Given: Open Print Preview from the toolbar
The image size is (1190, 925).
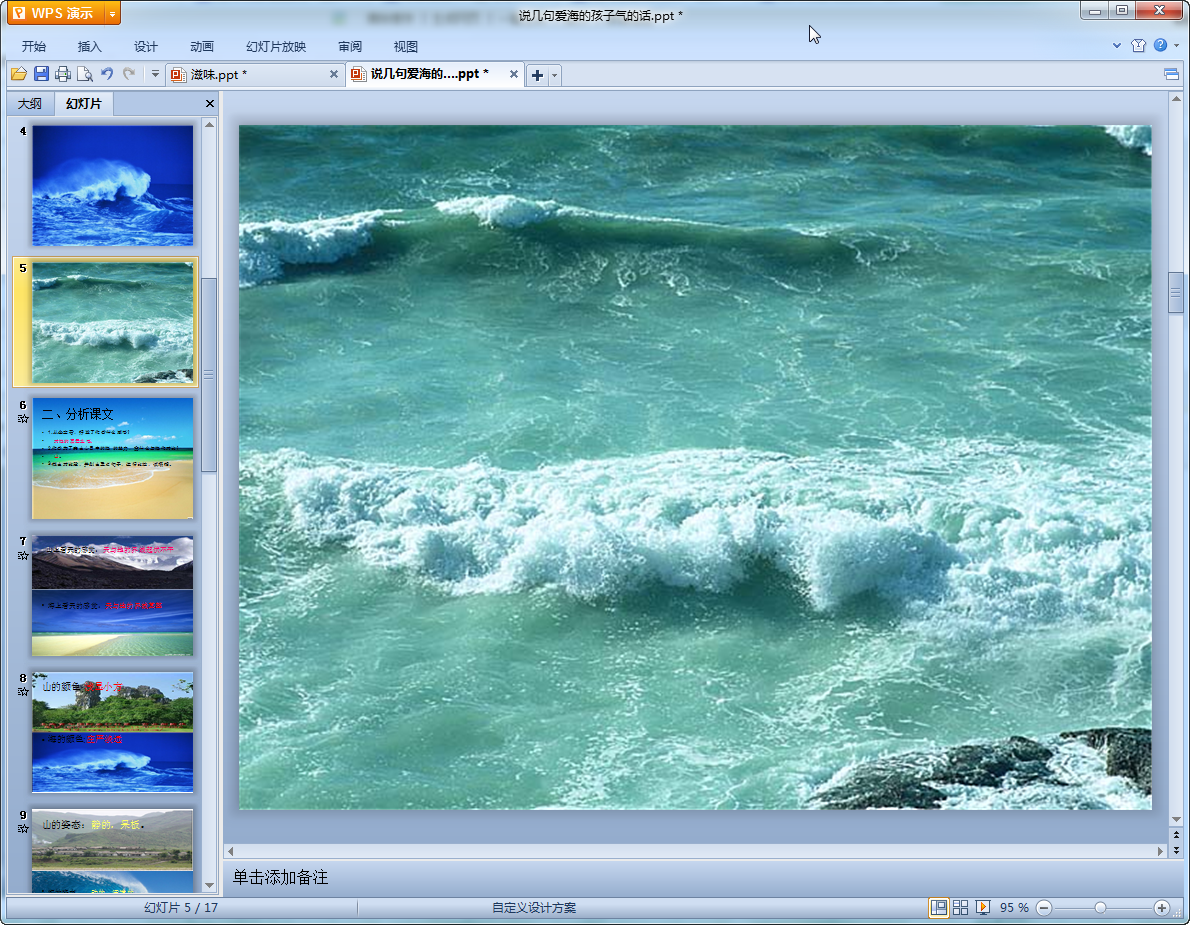Looking at the screenshot, I should point(85,74).
